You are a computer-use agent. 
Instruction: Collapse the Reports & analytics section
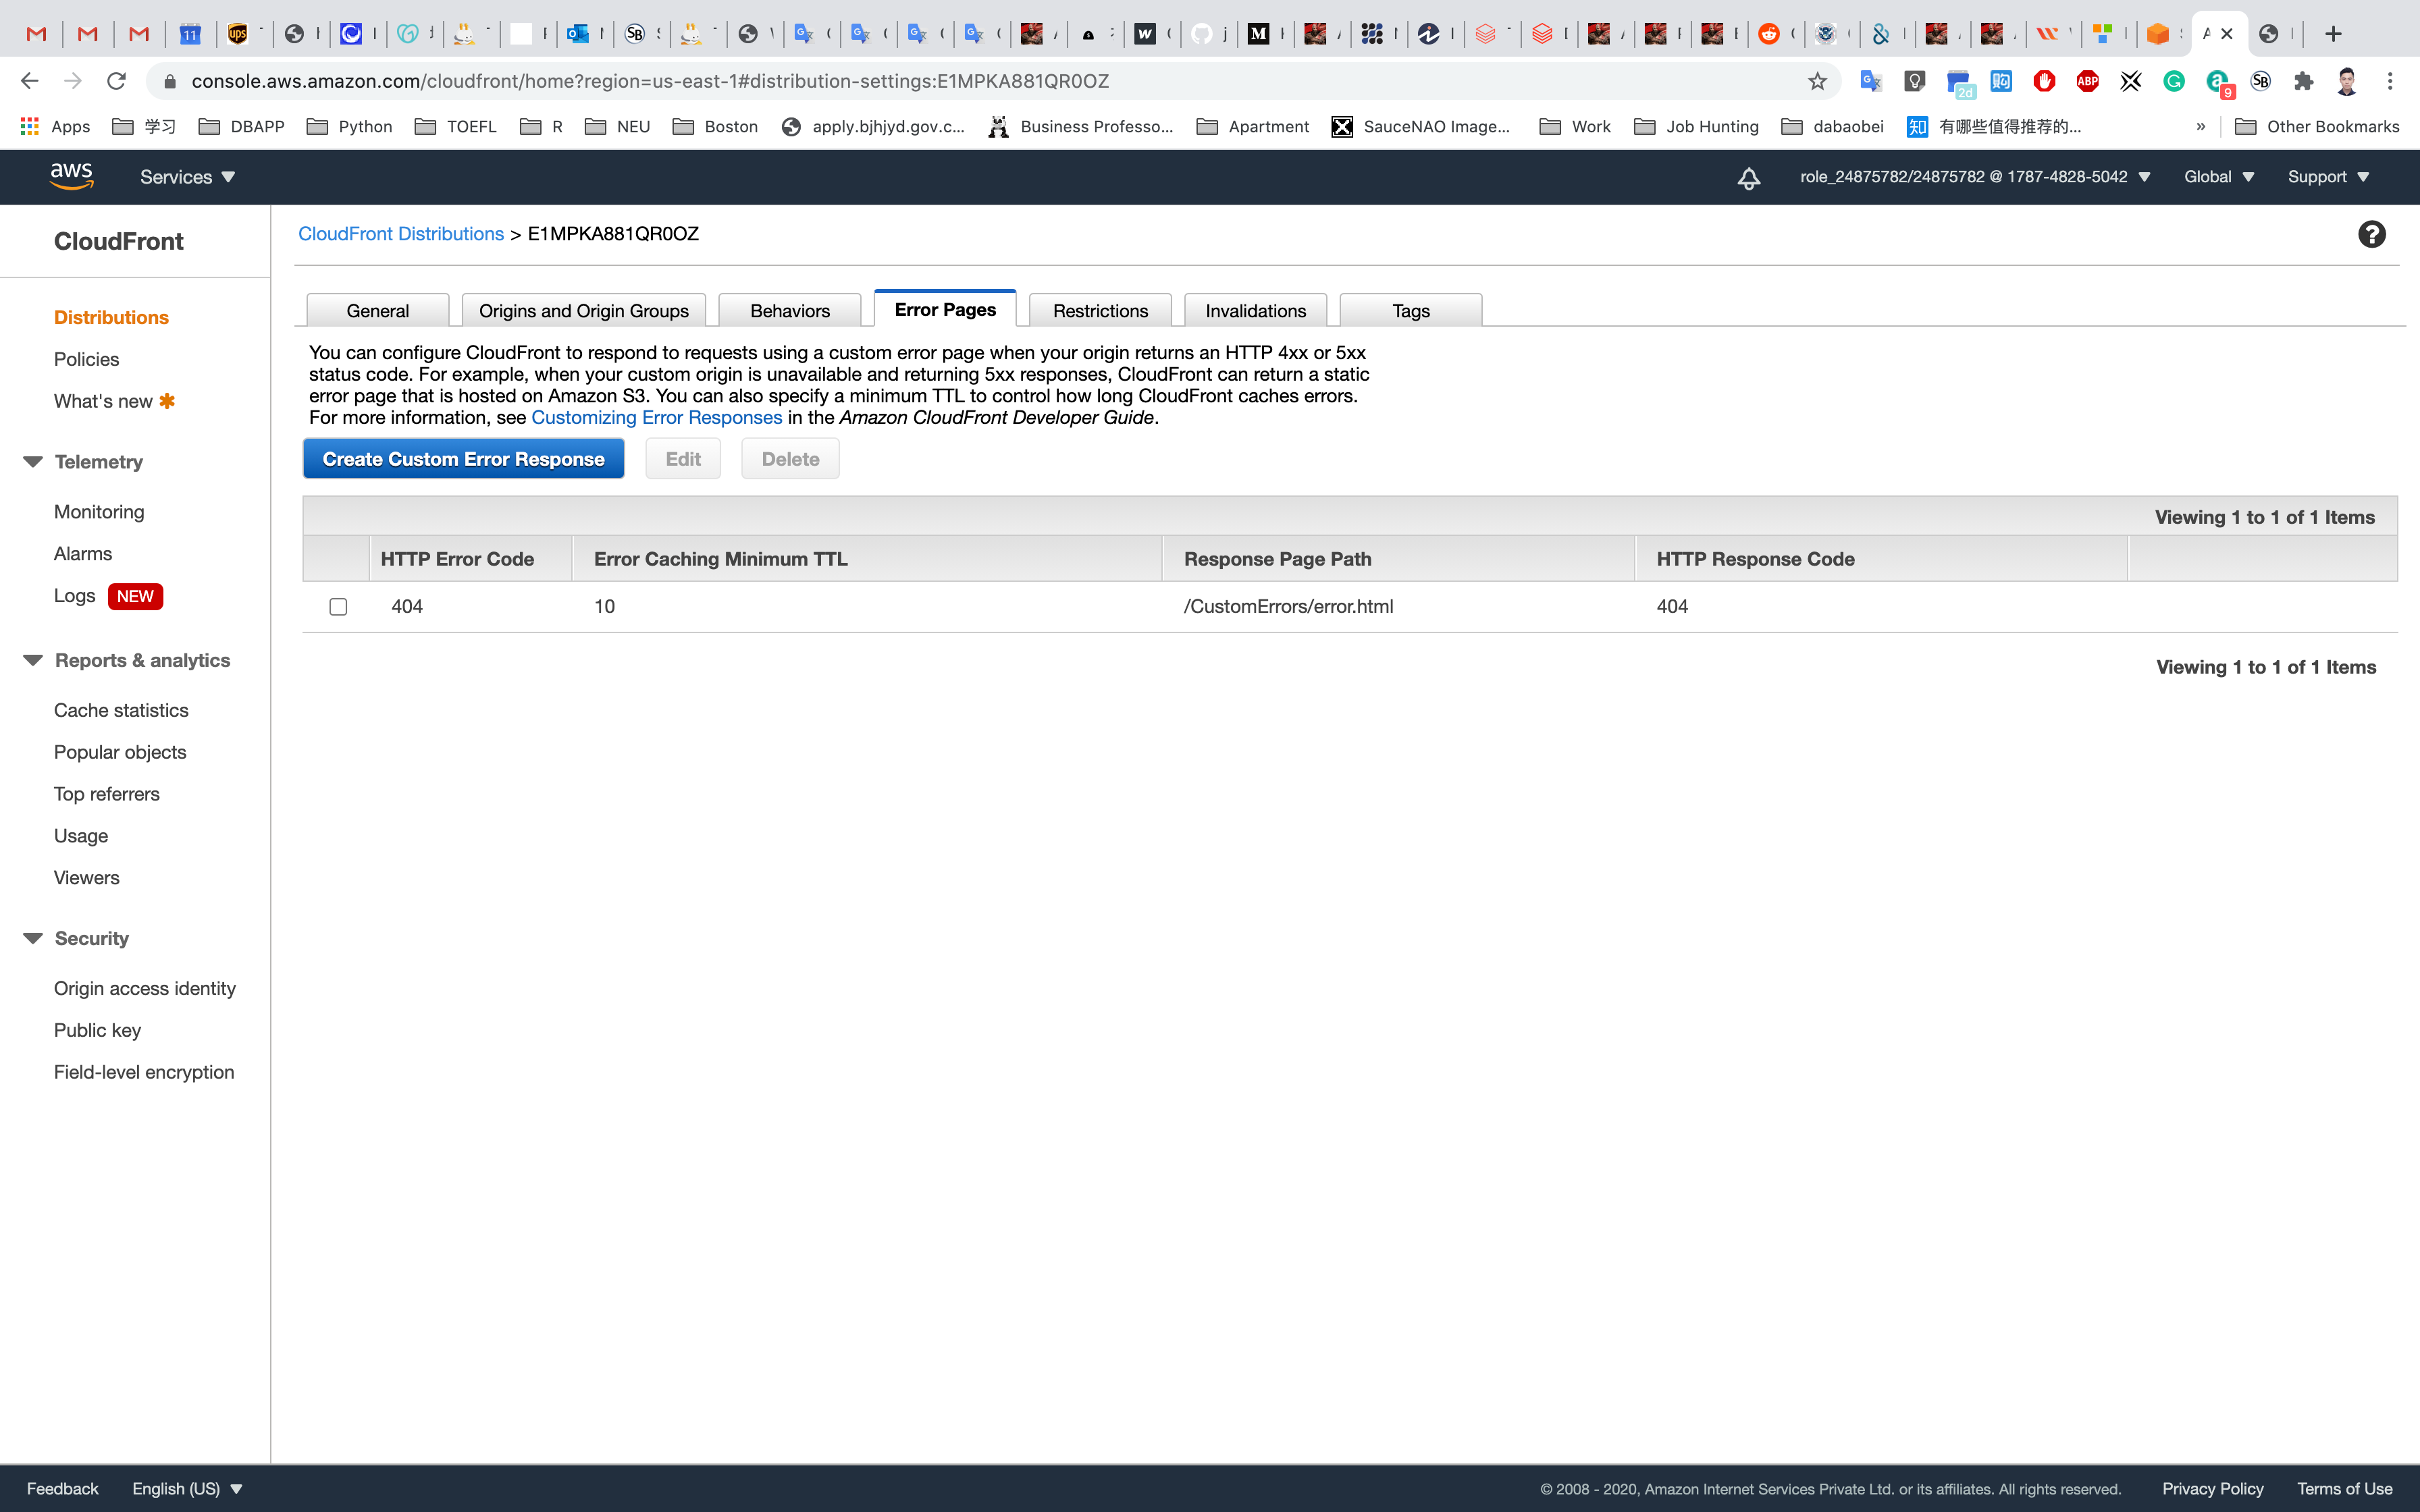coord(33,660)
